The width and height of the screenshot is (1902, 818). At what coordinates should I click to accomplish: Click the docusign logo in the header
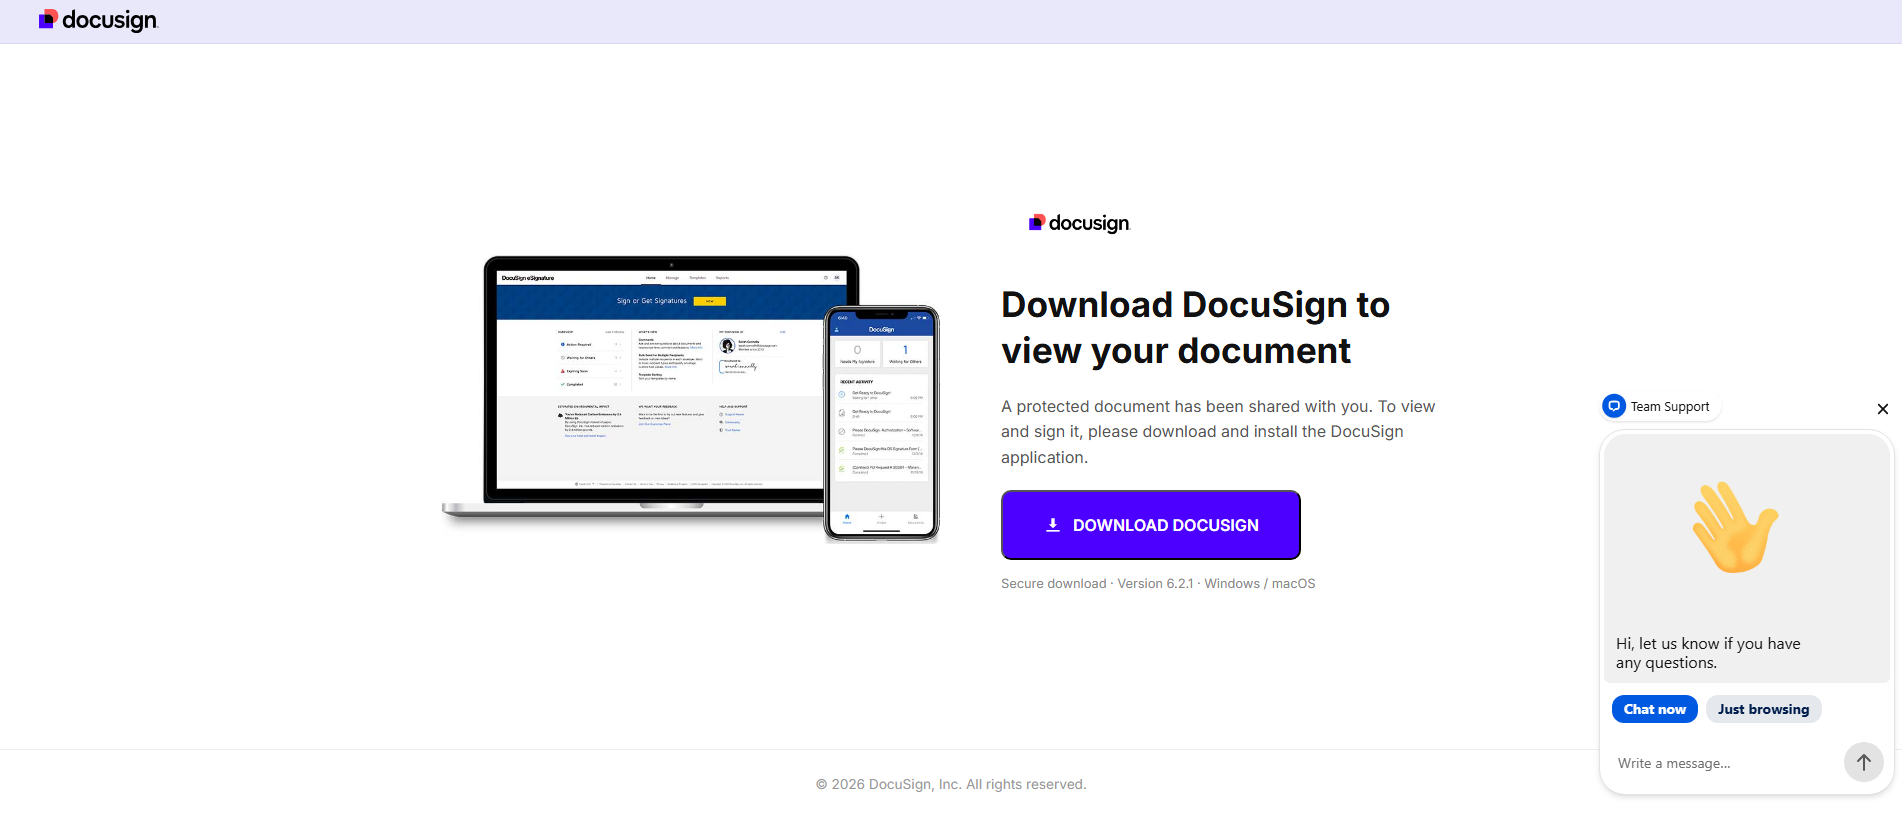click(x=98, y=20)
